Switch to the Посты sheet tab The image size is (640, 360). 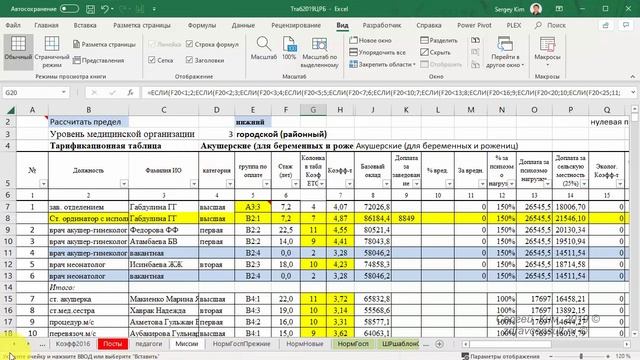point(113,344)
